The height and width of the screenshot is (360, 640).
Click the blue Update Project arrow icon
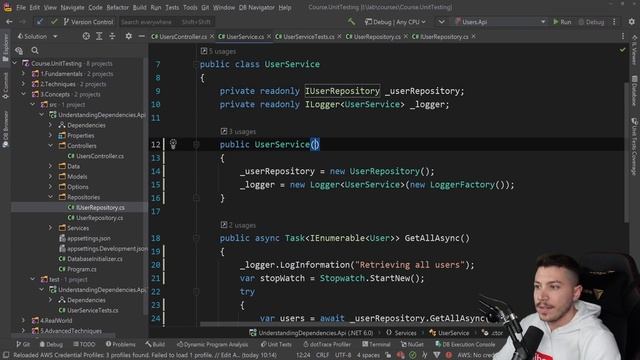click(x=40, y=22)
